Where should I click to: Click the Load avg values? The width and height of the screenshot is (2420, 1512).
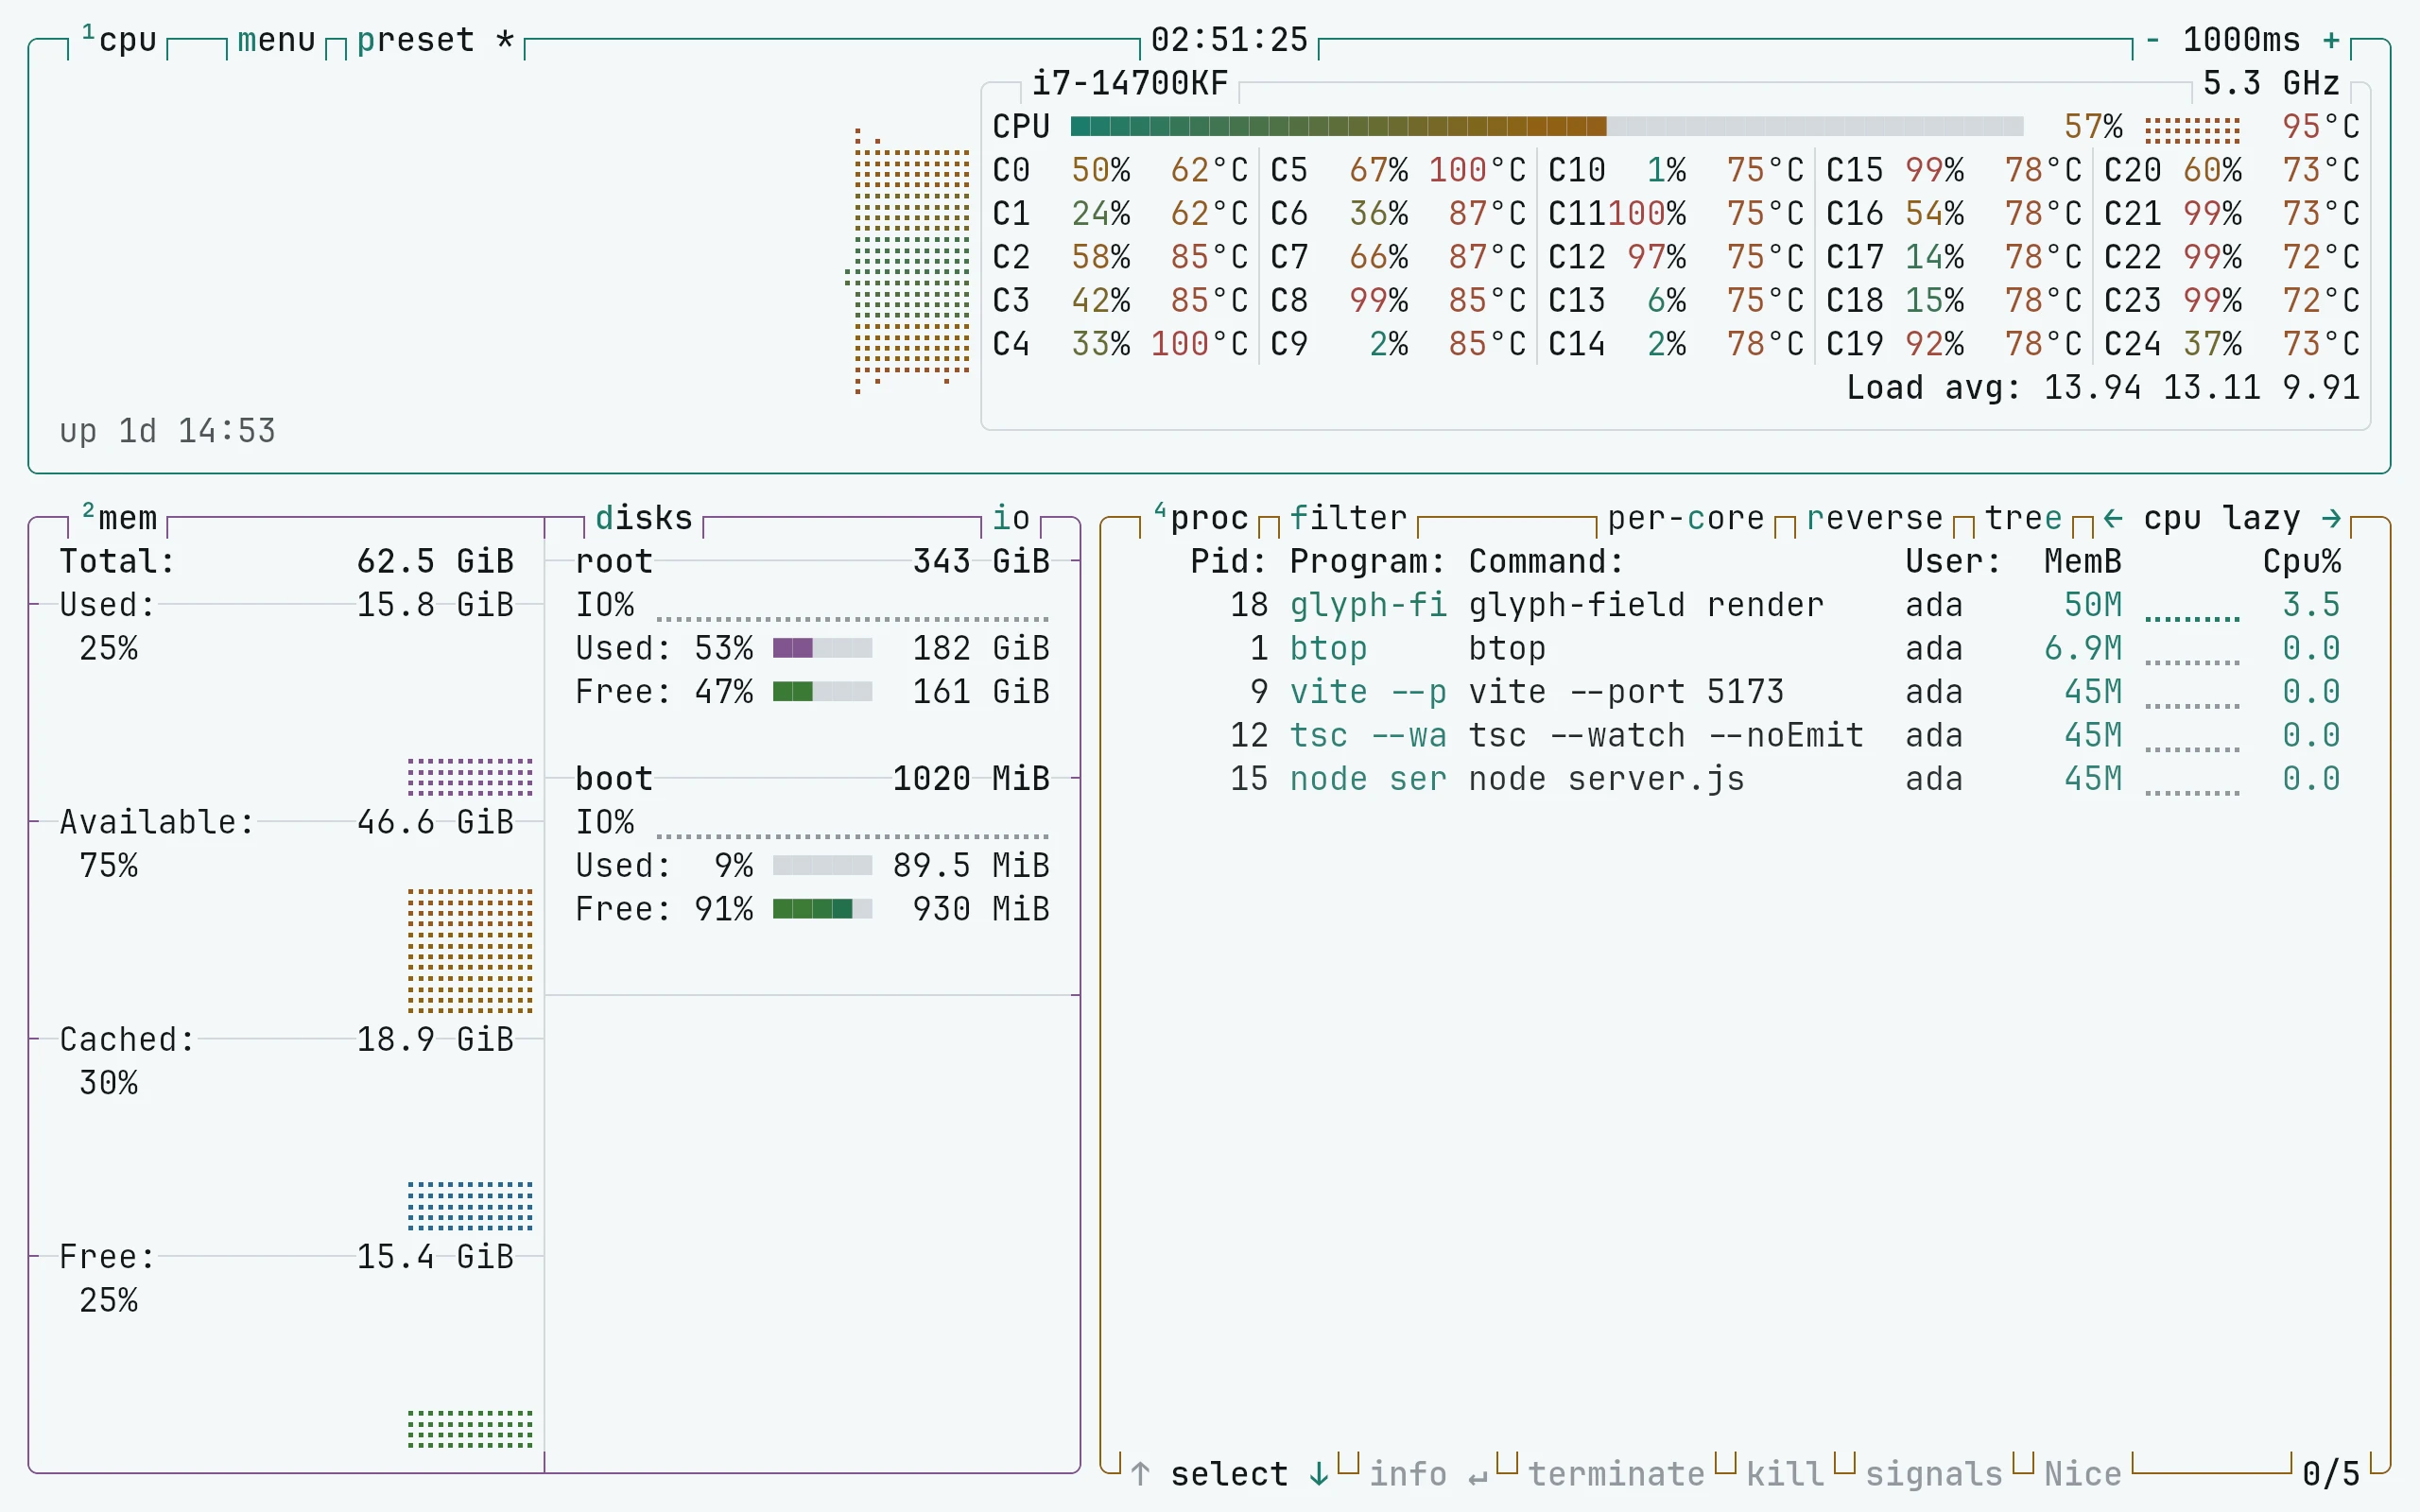(2202, 387)
